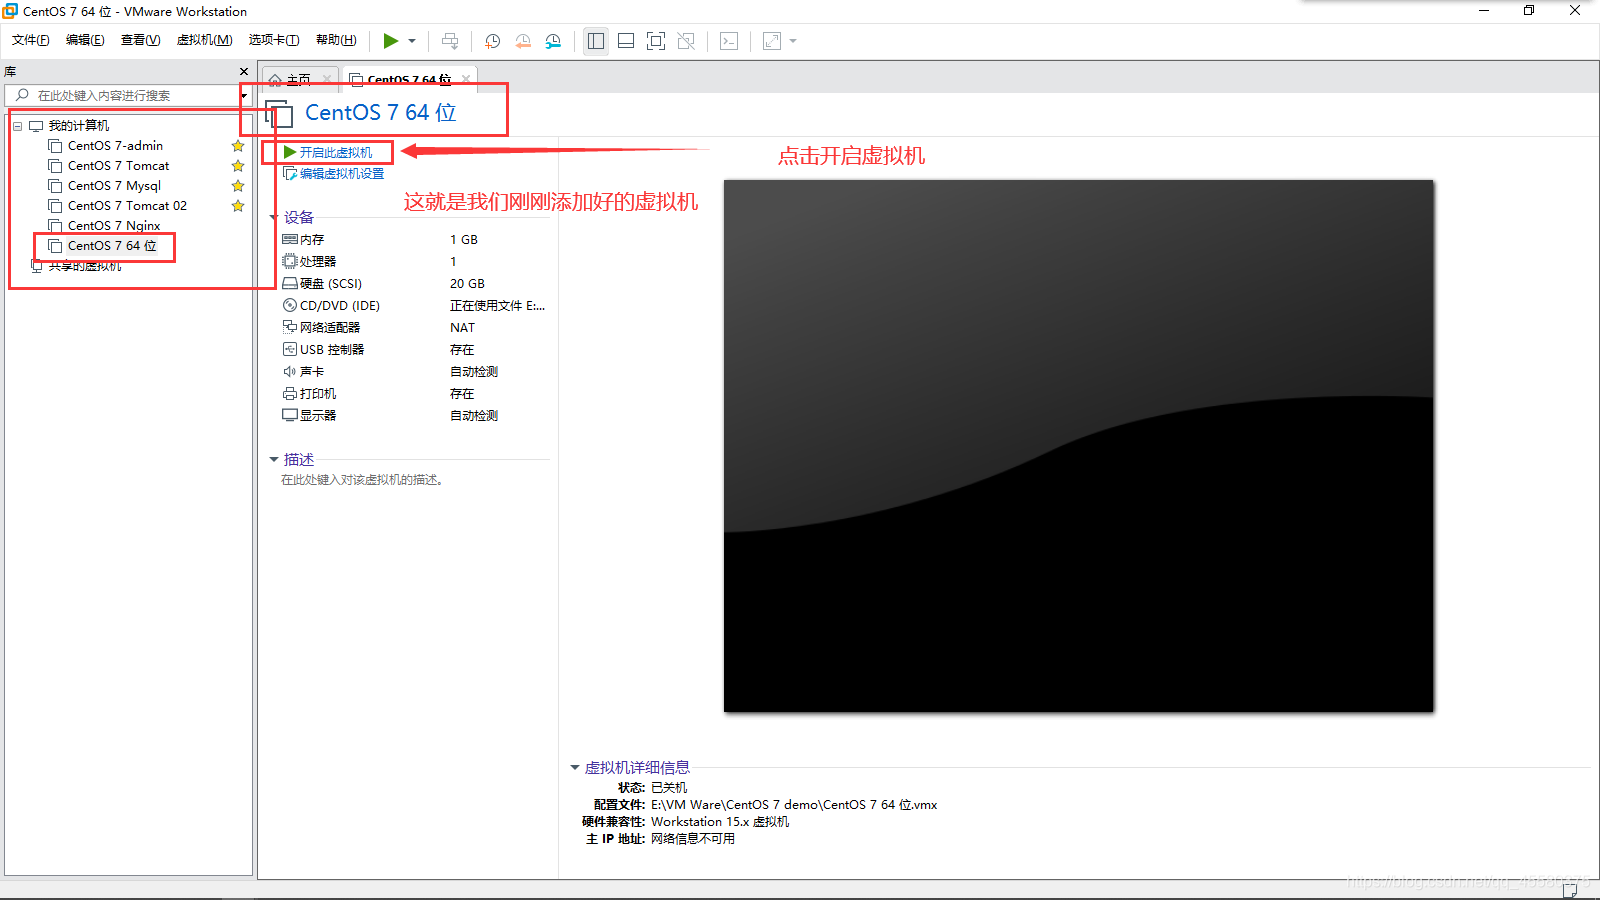Toggle the library sidebar view icon

click(x=596, y=41)
